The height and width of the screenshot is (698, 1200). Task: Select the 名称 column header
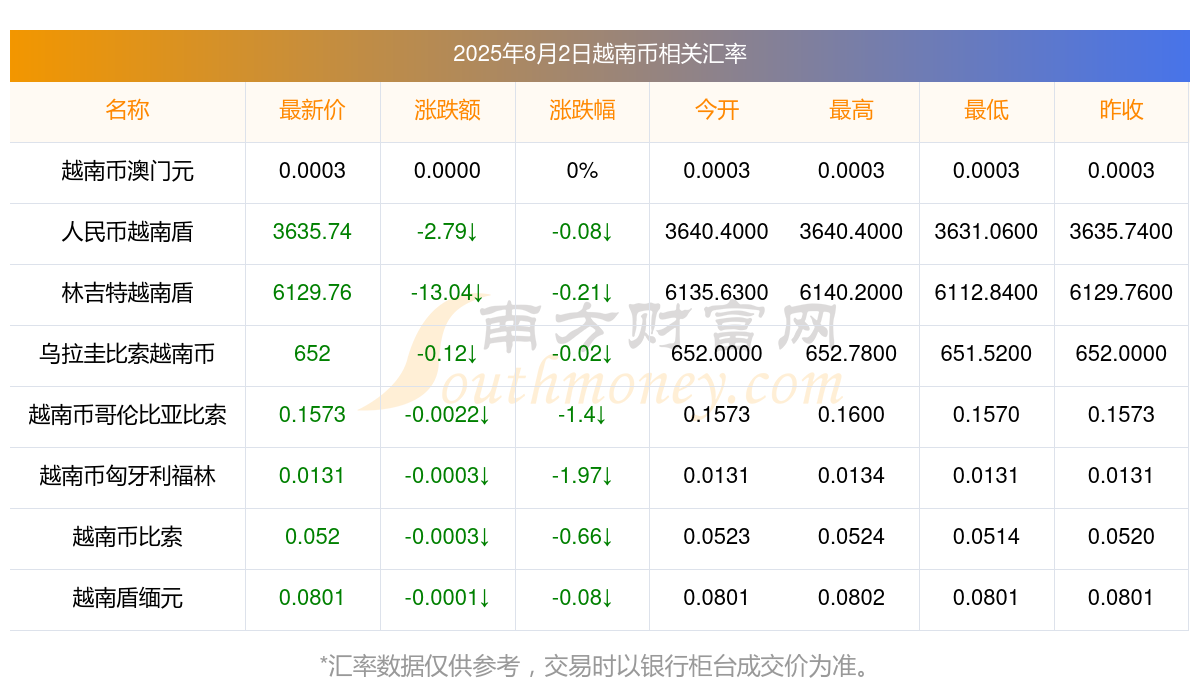tap(127, 110)
